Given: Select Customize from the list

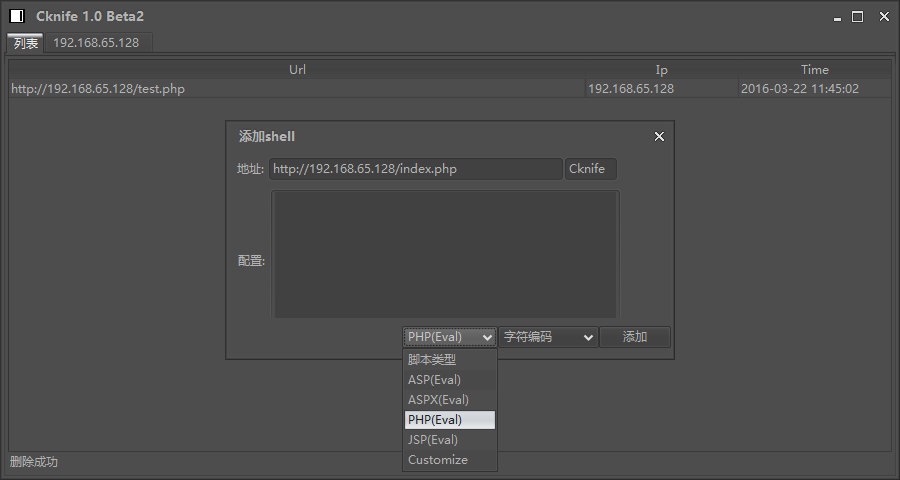Looking at the screenshot, I should pyautogui.click(x=450, y=460).
